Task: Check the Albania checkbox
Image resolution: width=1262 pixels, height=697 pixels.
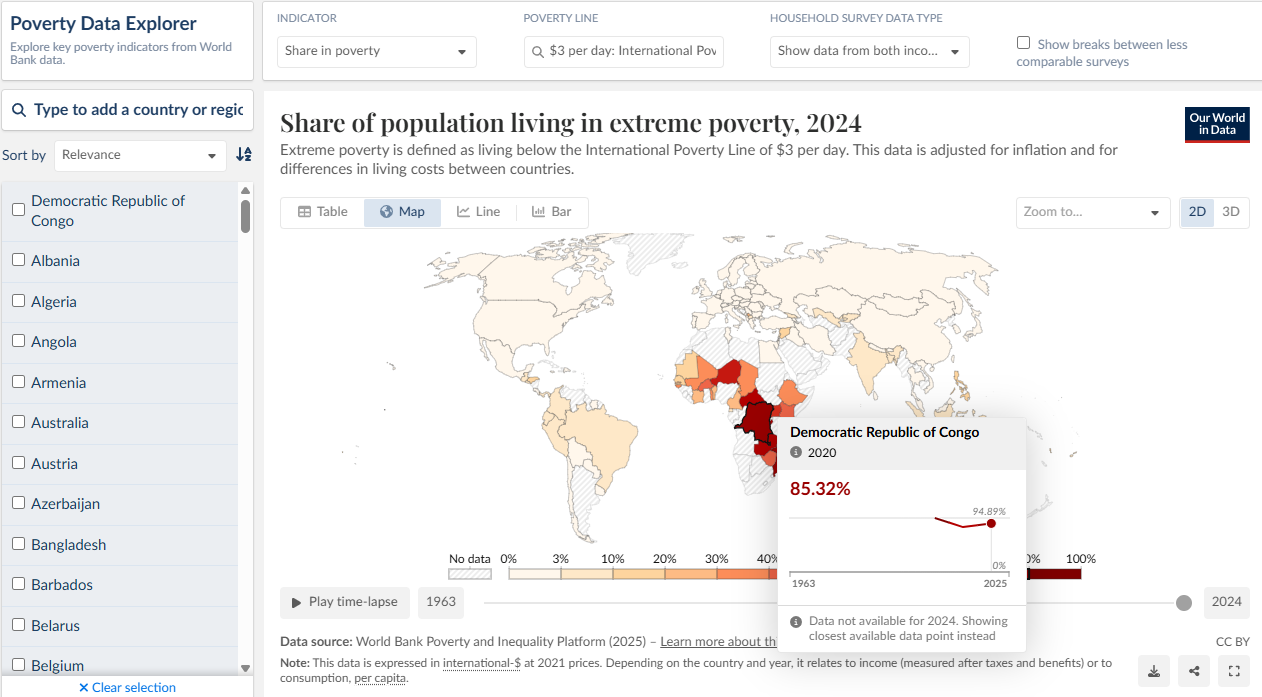Action: point(18,260)
